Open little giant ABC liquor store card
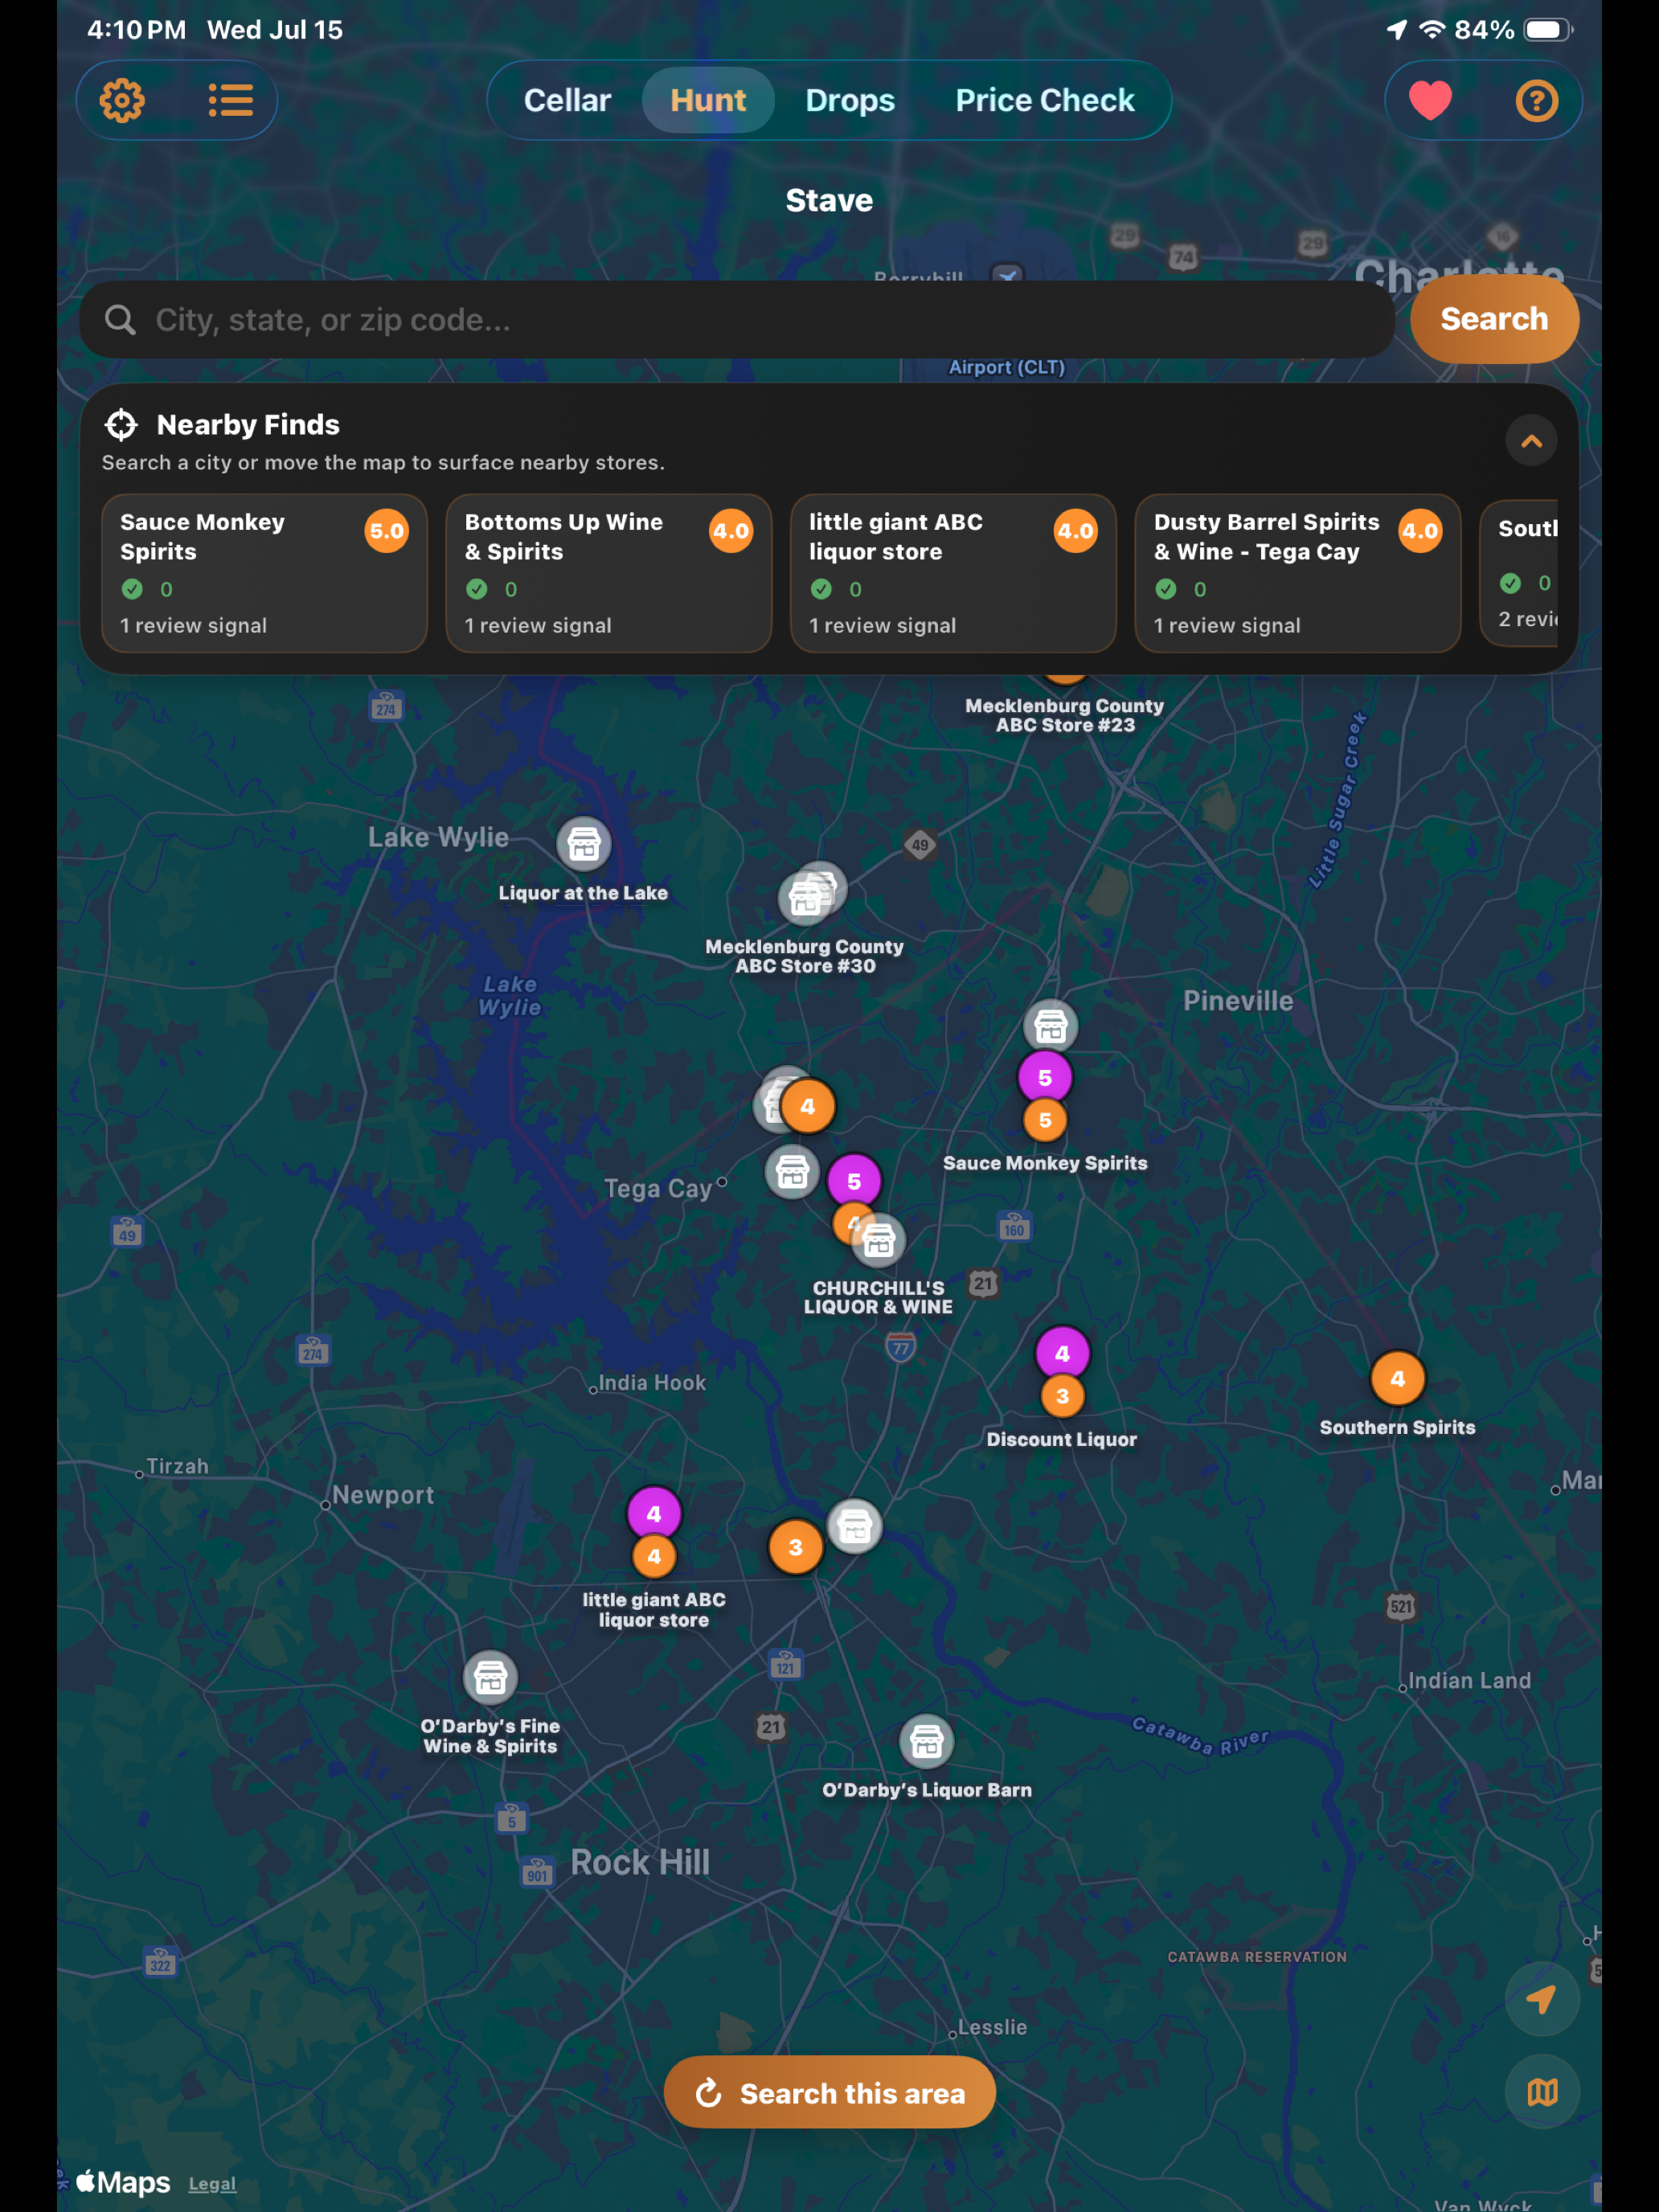 pos(953,573)
